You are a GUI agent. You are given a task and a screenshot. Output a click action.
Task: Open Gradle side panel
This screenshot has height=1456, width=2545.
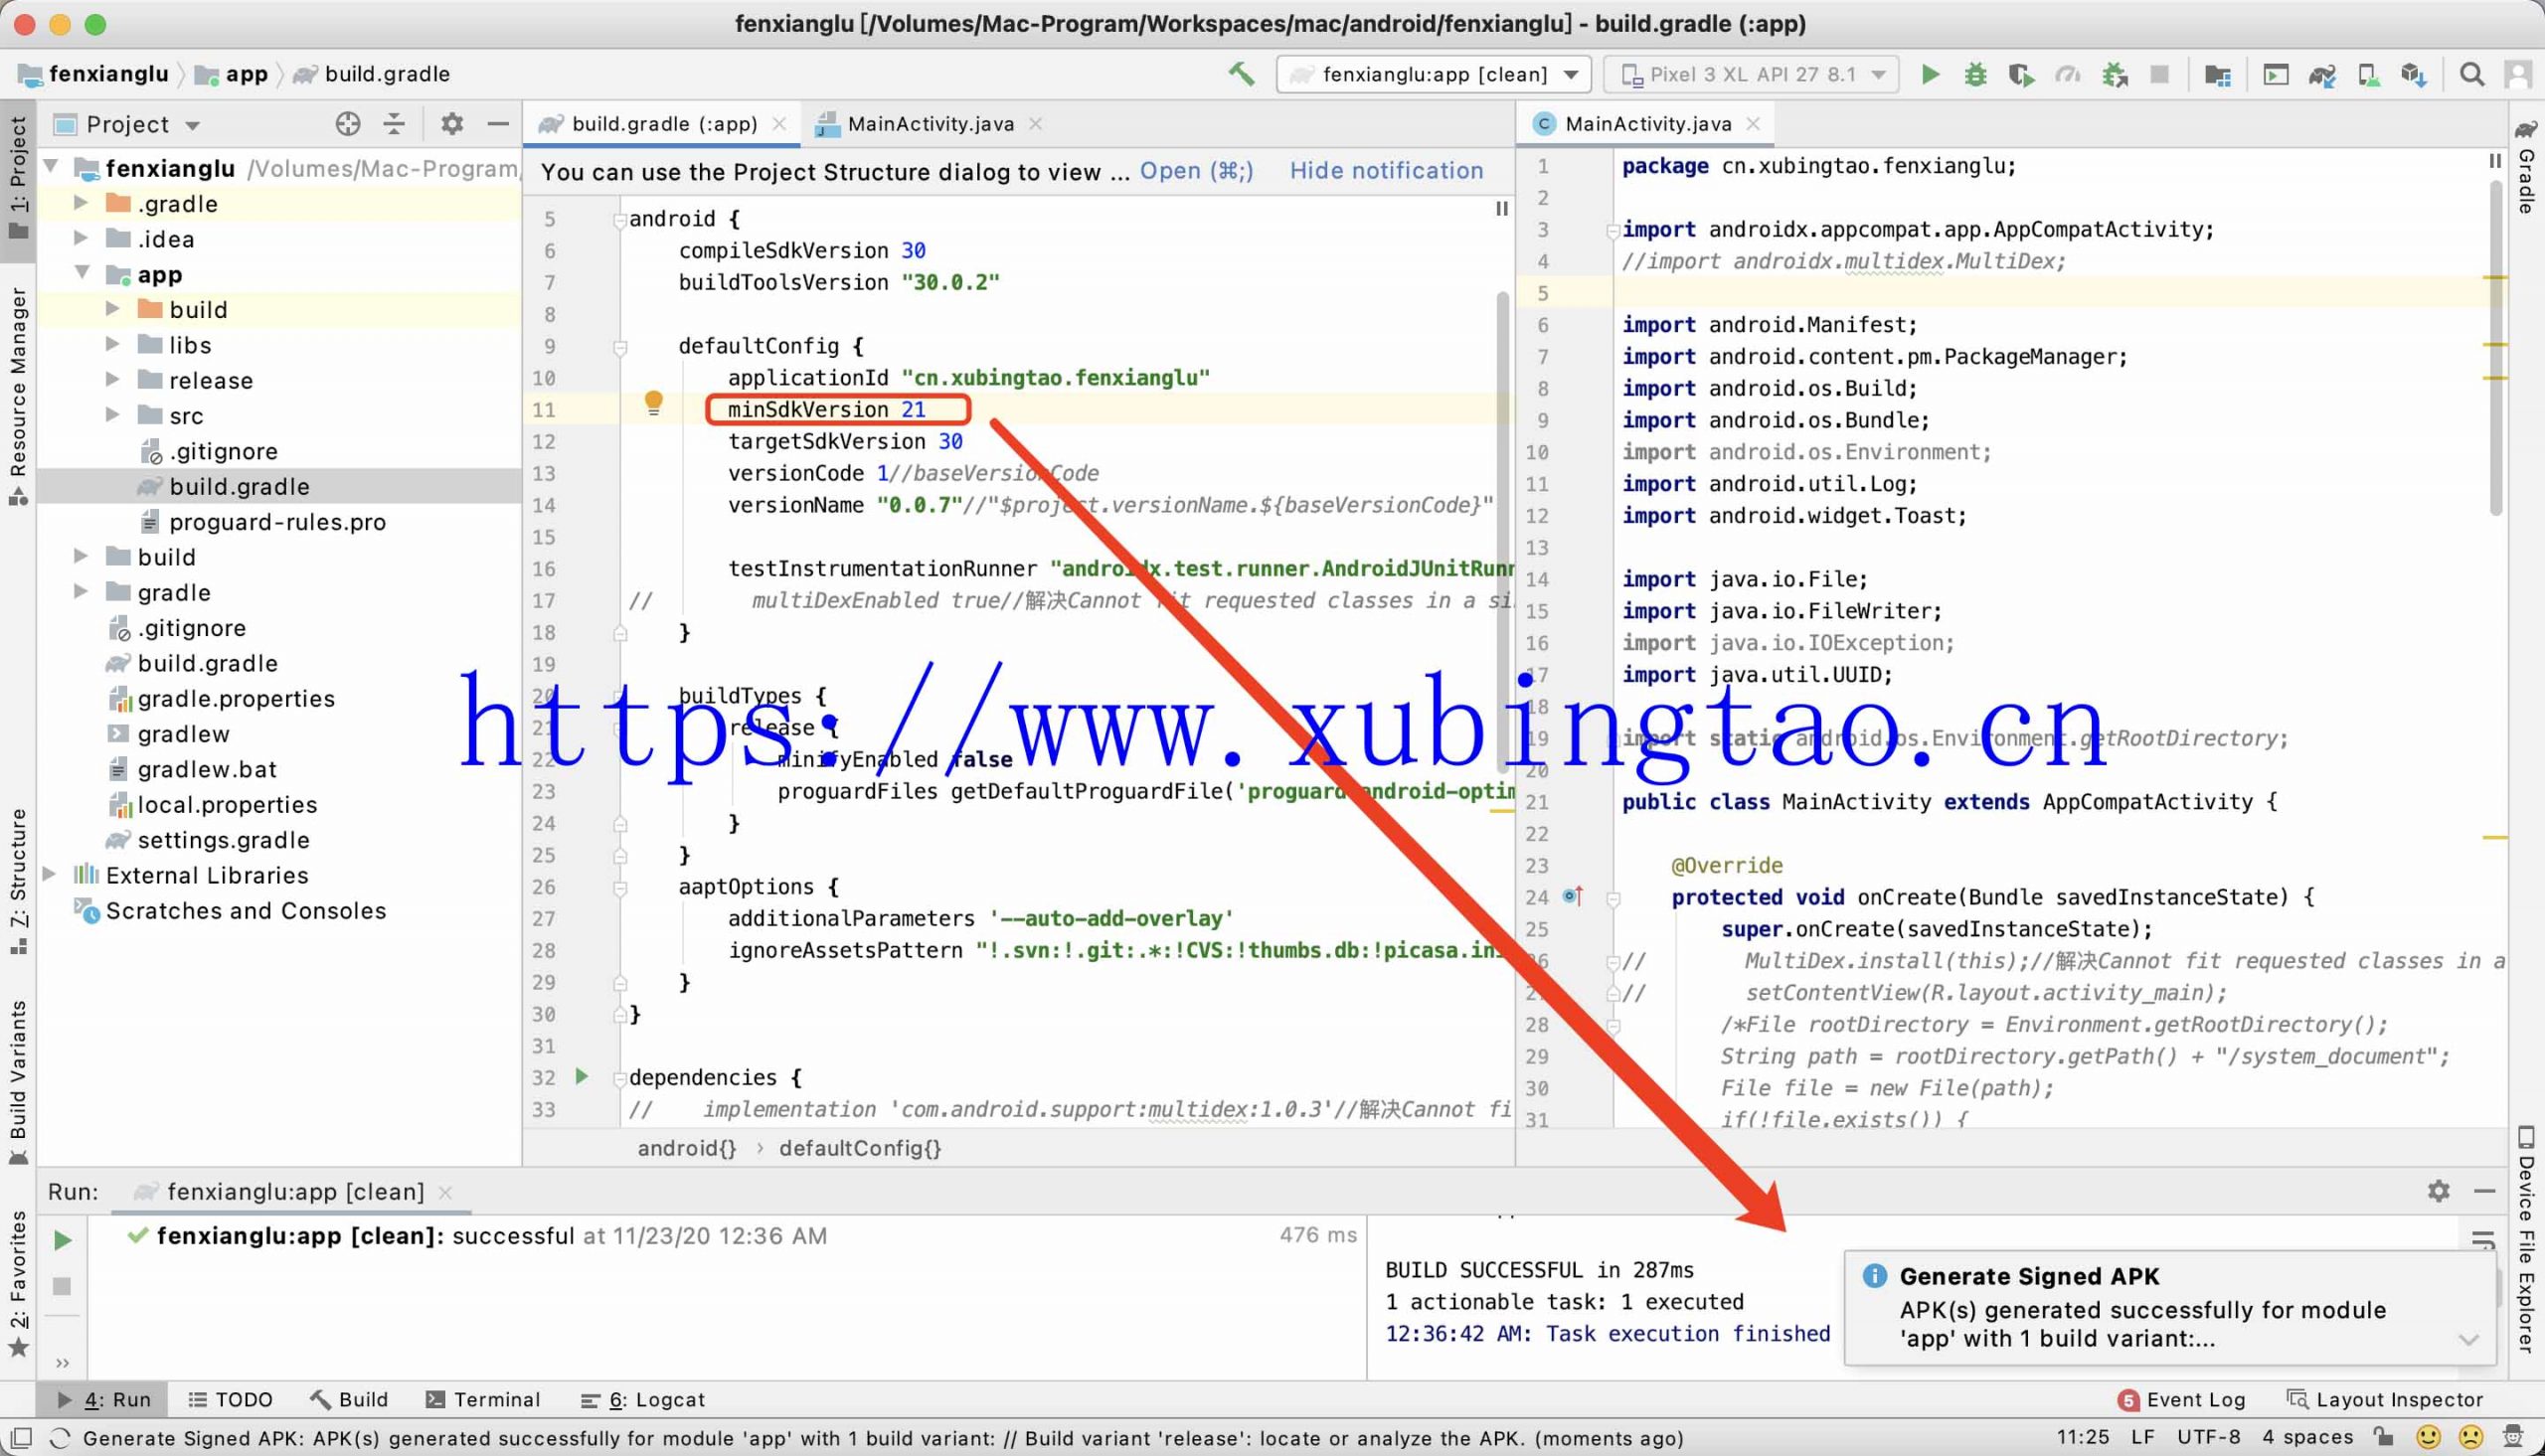tap(2527, 167)
